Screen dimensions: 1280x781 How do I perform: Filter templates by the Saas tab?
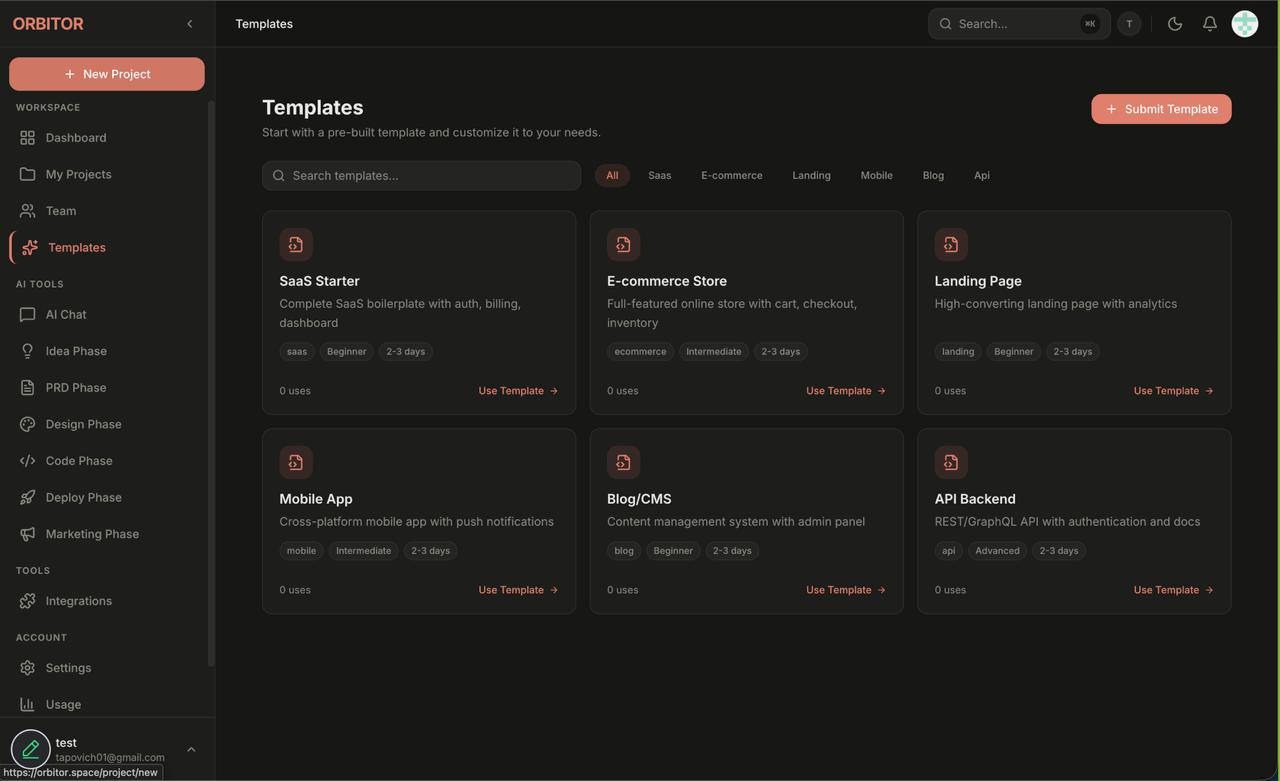tap(659, 176)
